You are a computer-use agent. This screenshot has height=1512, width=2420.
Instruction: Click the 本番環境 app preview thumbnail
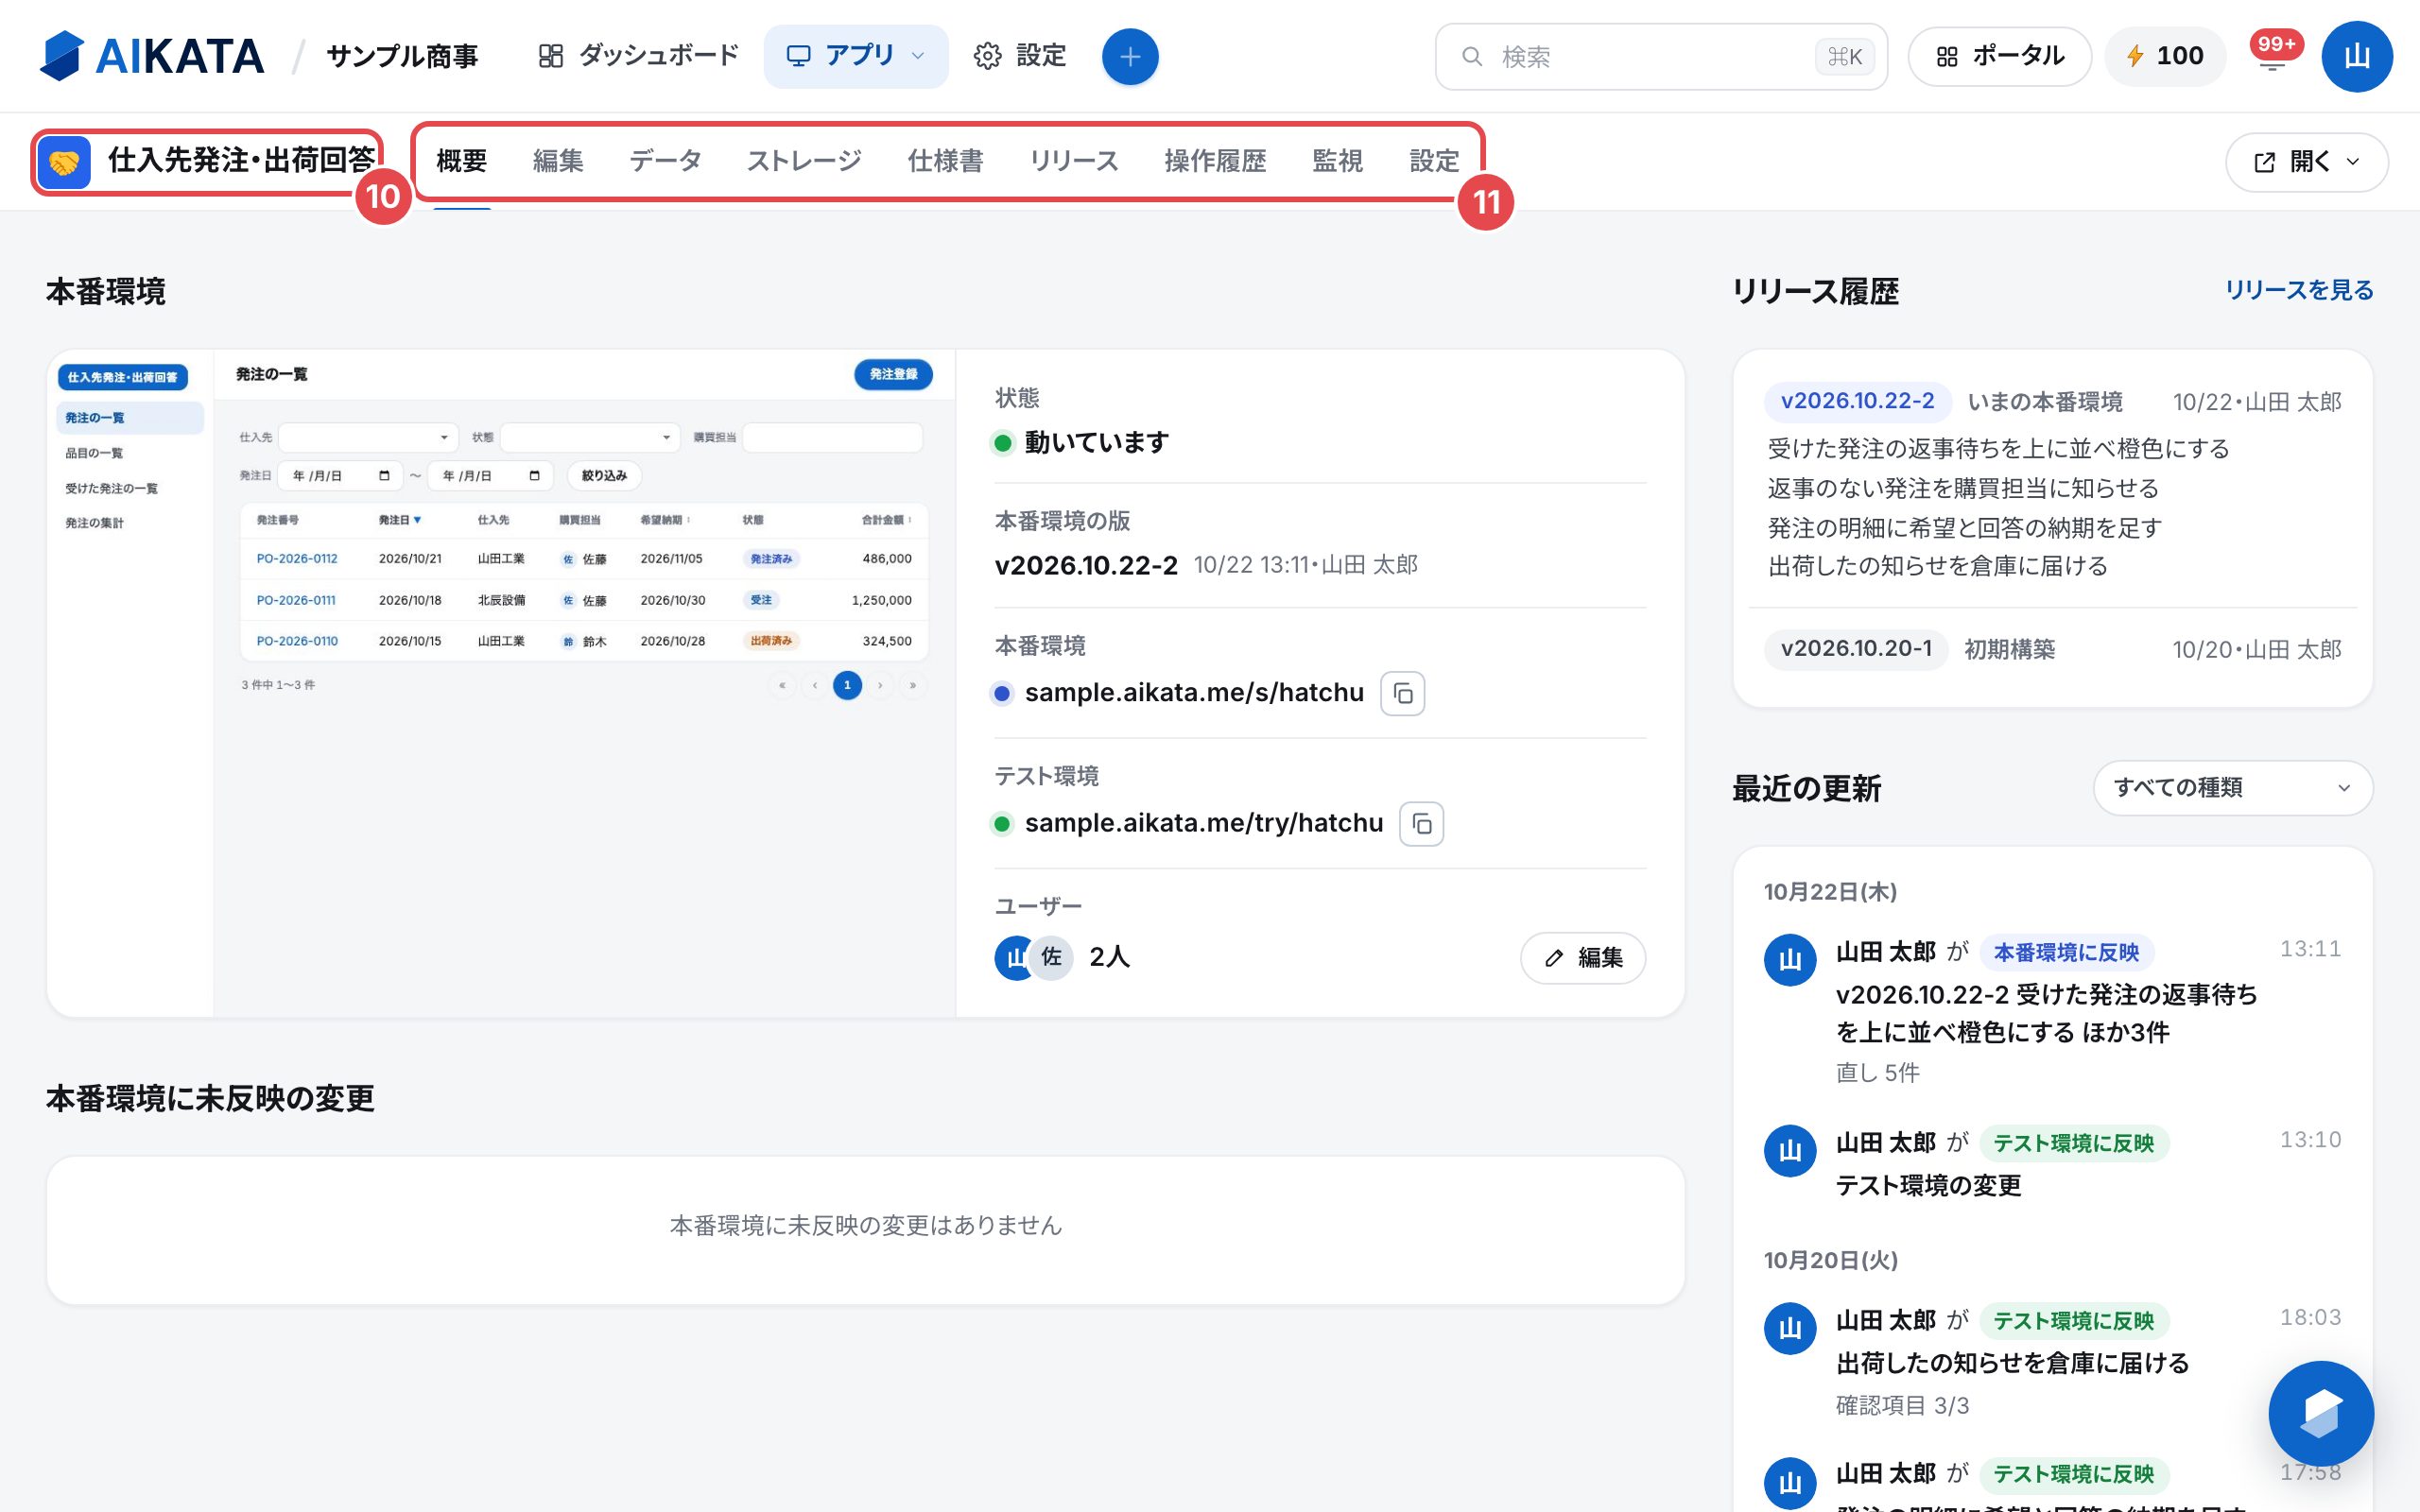click(501, 683)
